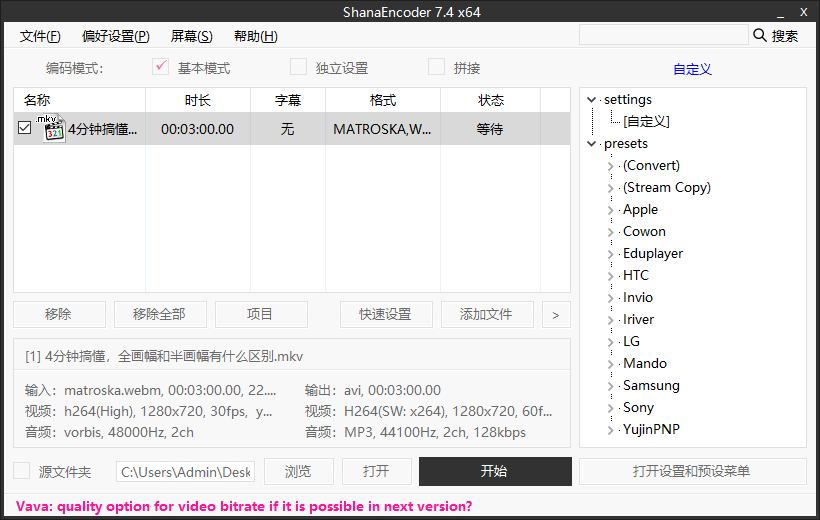The image size is (820, 520).
Task: Click the search magnifier icon
Action: coord(759,36)
